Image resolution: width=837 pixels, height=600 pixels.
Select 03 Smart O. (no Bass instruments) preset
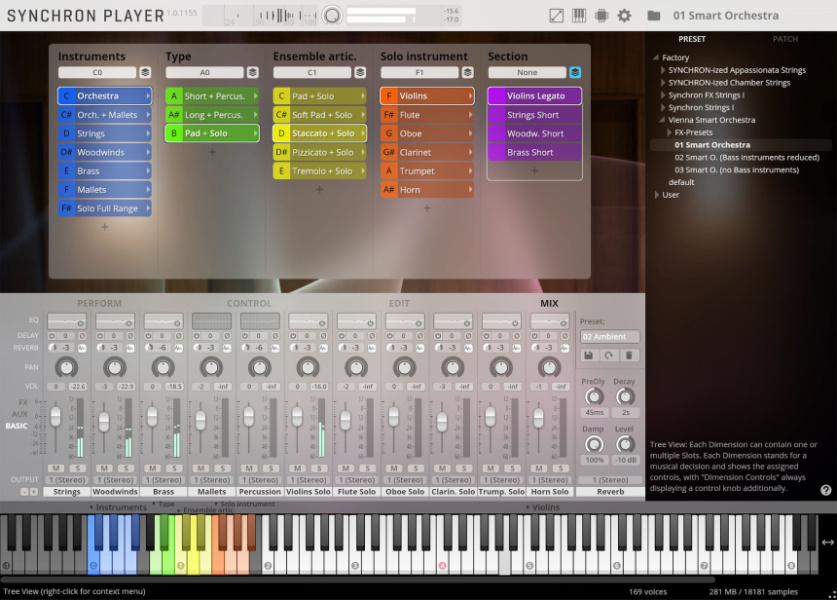pyautogui.click(x=738, y=170)
